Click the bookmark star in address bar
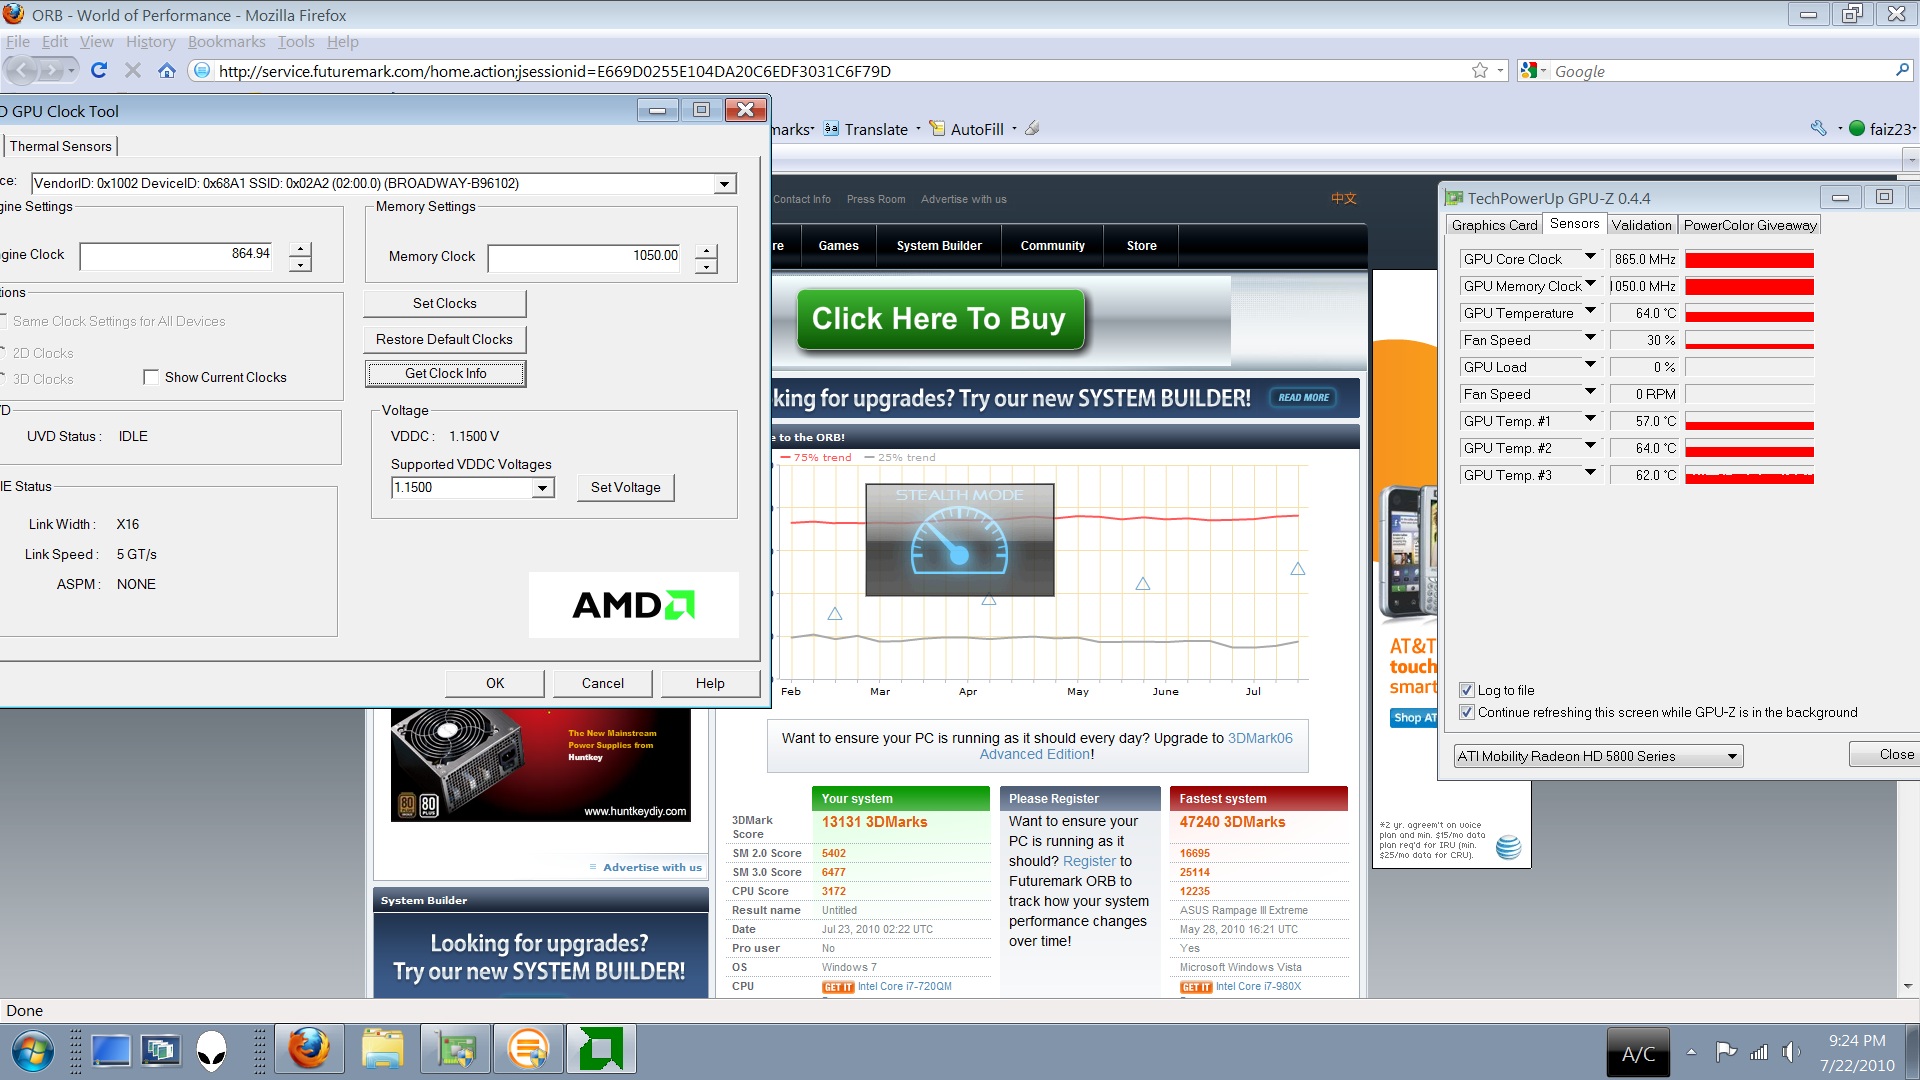The width and height of the screenshot is (1920, 1080). 1480,70
